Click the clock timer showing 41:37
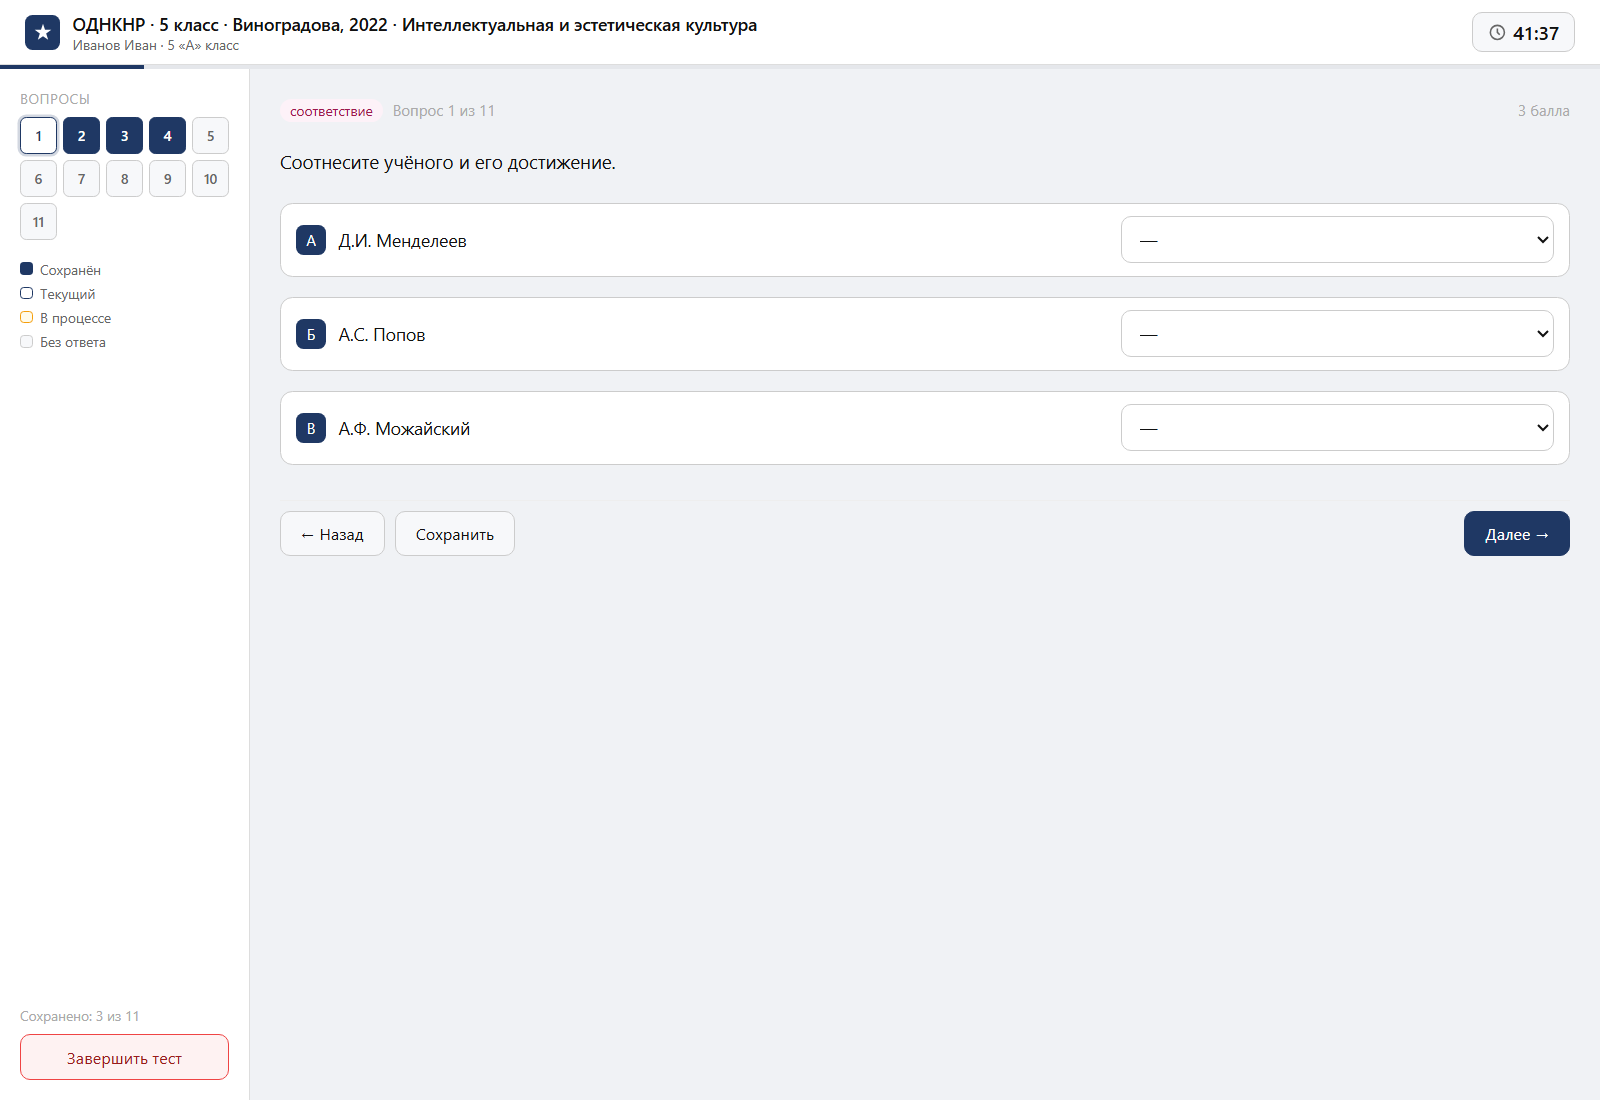This screenshot has height=1100, width=1600. (1523, 32)
